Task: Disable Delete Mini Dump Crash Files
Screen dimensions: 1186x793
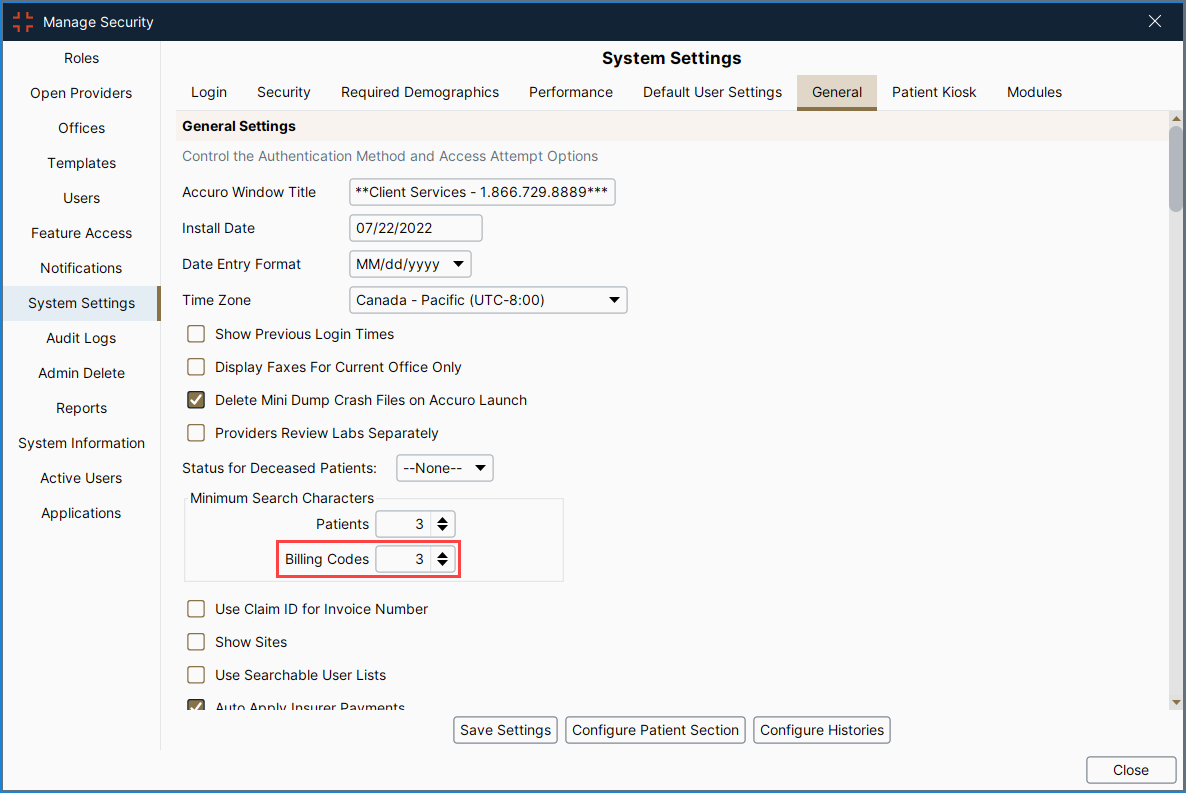Action: point(196,400)
